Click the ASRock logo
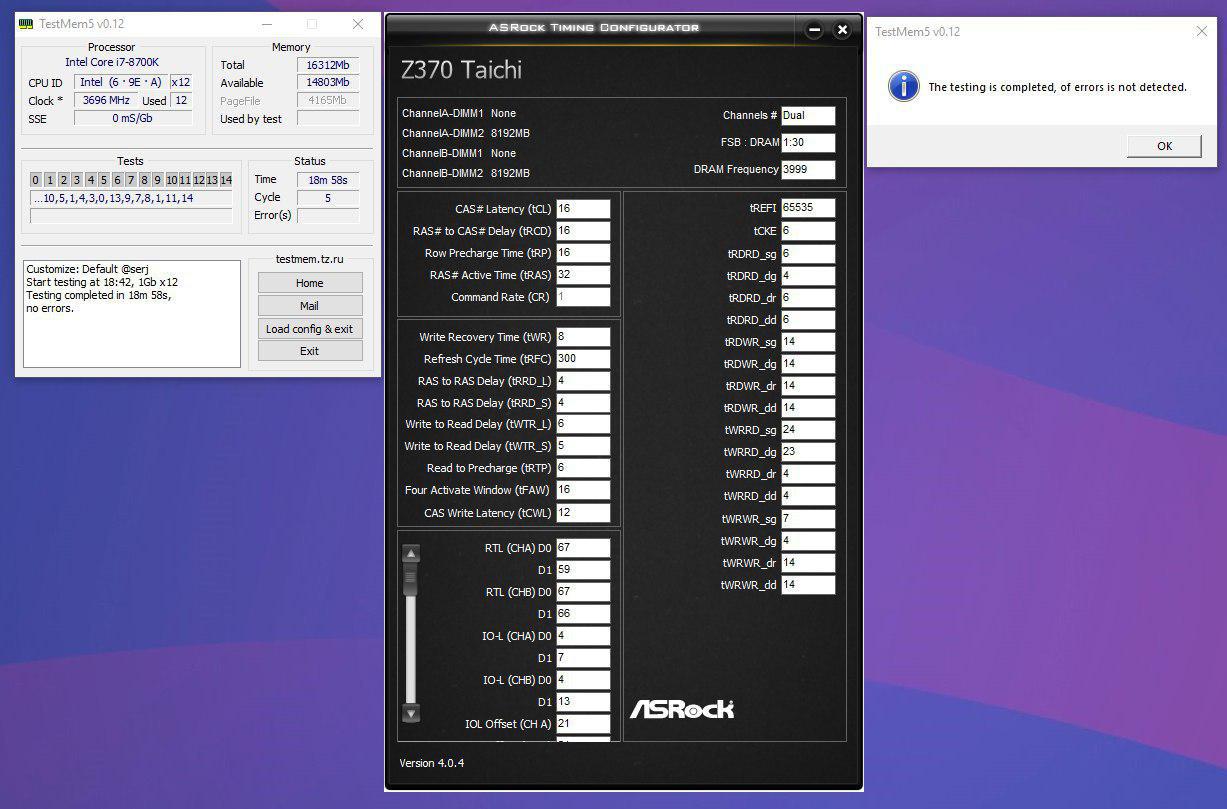This screenshot has width=1227, height=809. [682, 708]
